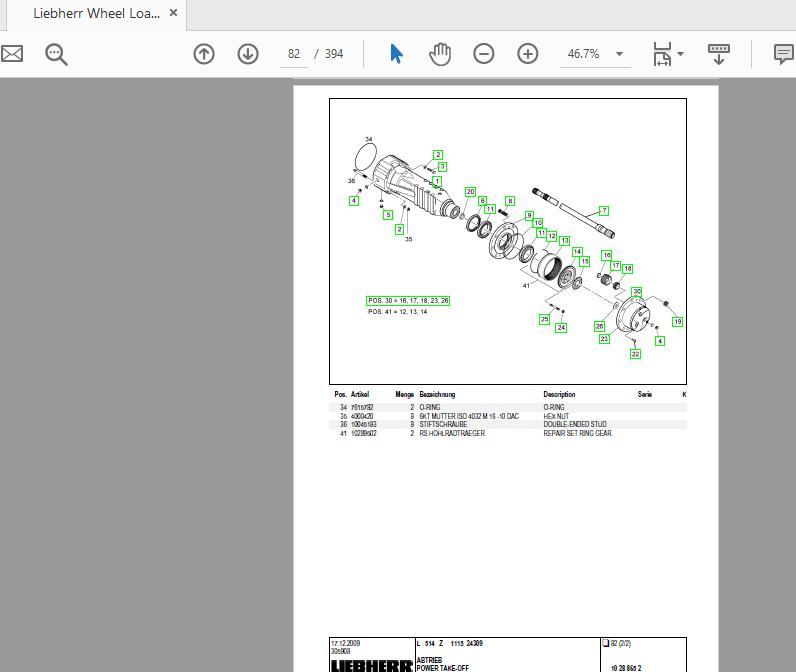The image size is (796, 672).
Task: Click part callout 5 near housing
Action: 388,215
